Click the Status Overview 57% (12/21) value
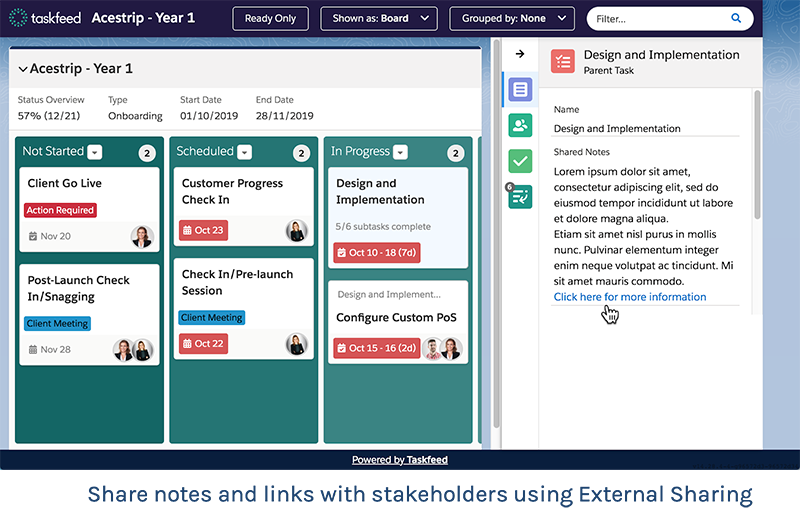This screenshot has height=519, width=800. coord(49,116)
